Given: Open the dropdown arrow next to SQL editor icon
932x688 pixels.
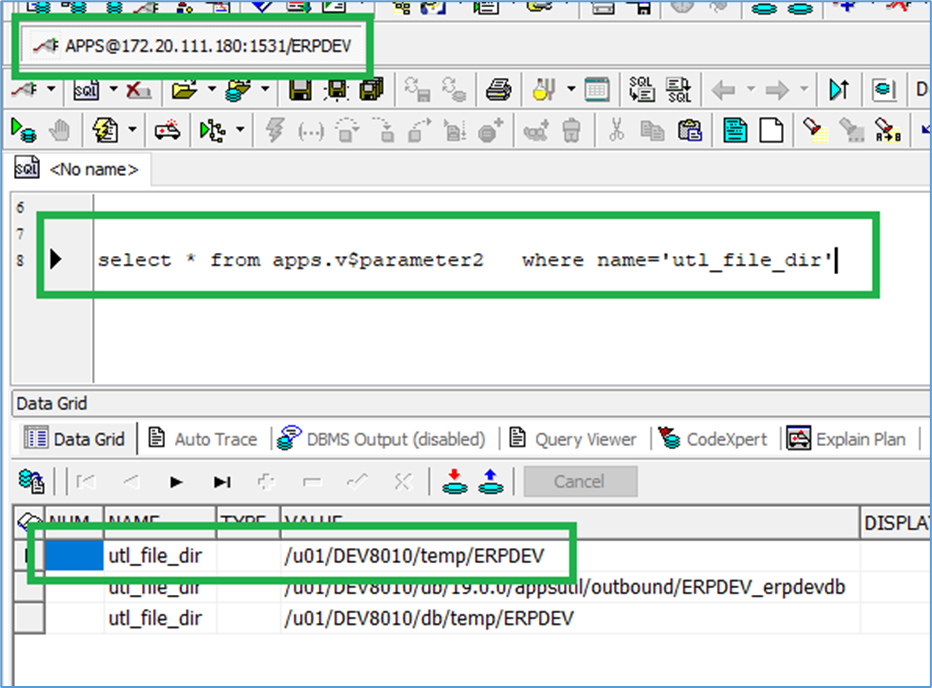Looking at the screenshot, I should coord(112,90).
